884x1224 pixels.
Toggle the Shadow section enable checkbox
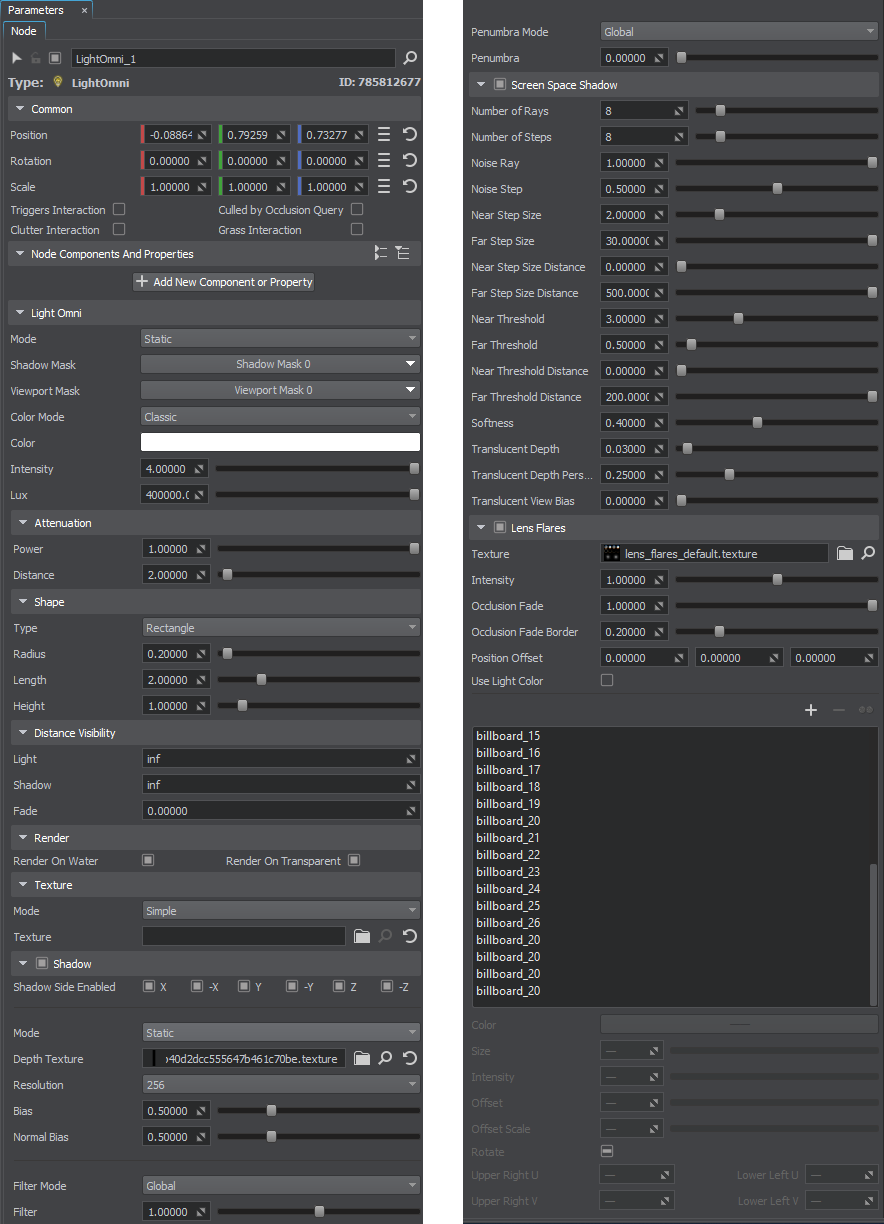pyautogui.click(x=42, y=963)
